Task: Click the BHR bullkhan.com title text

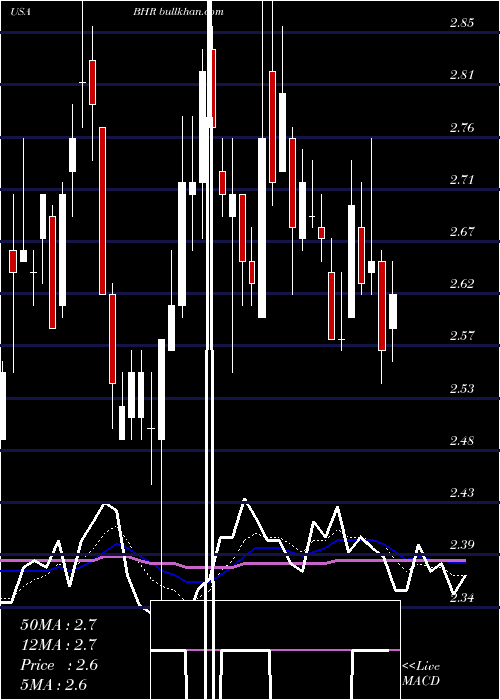Action: (179, 12)
